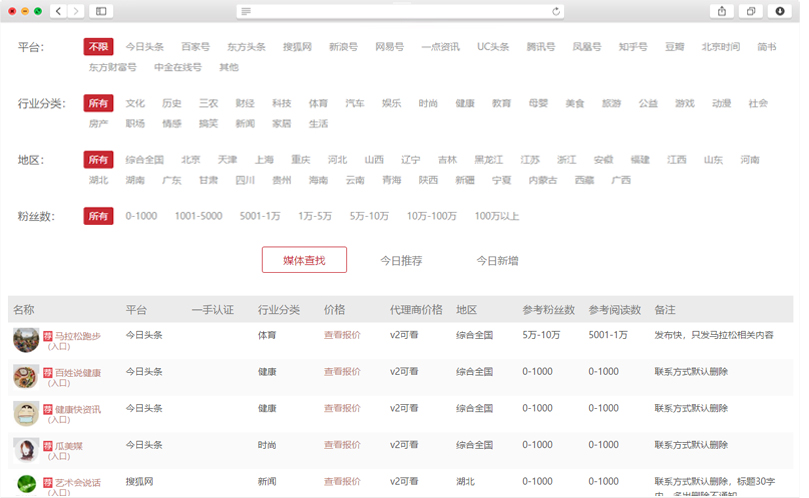Select 不限 platform option
The image size is (809, 498).
point(98,47)
